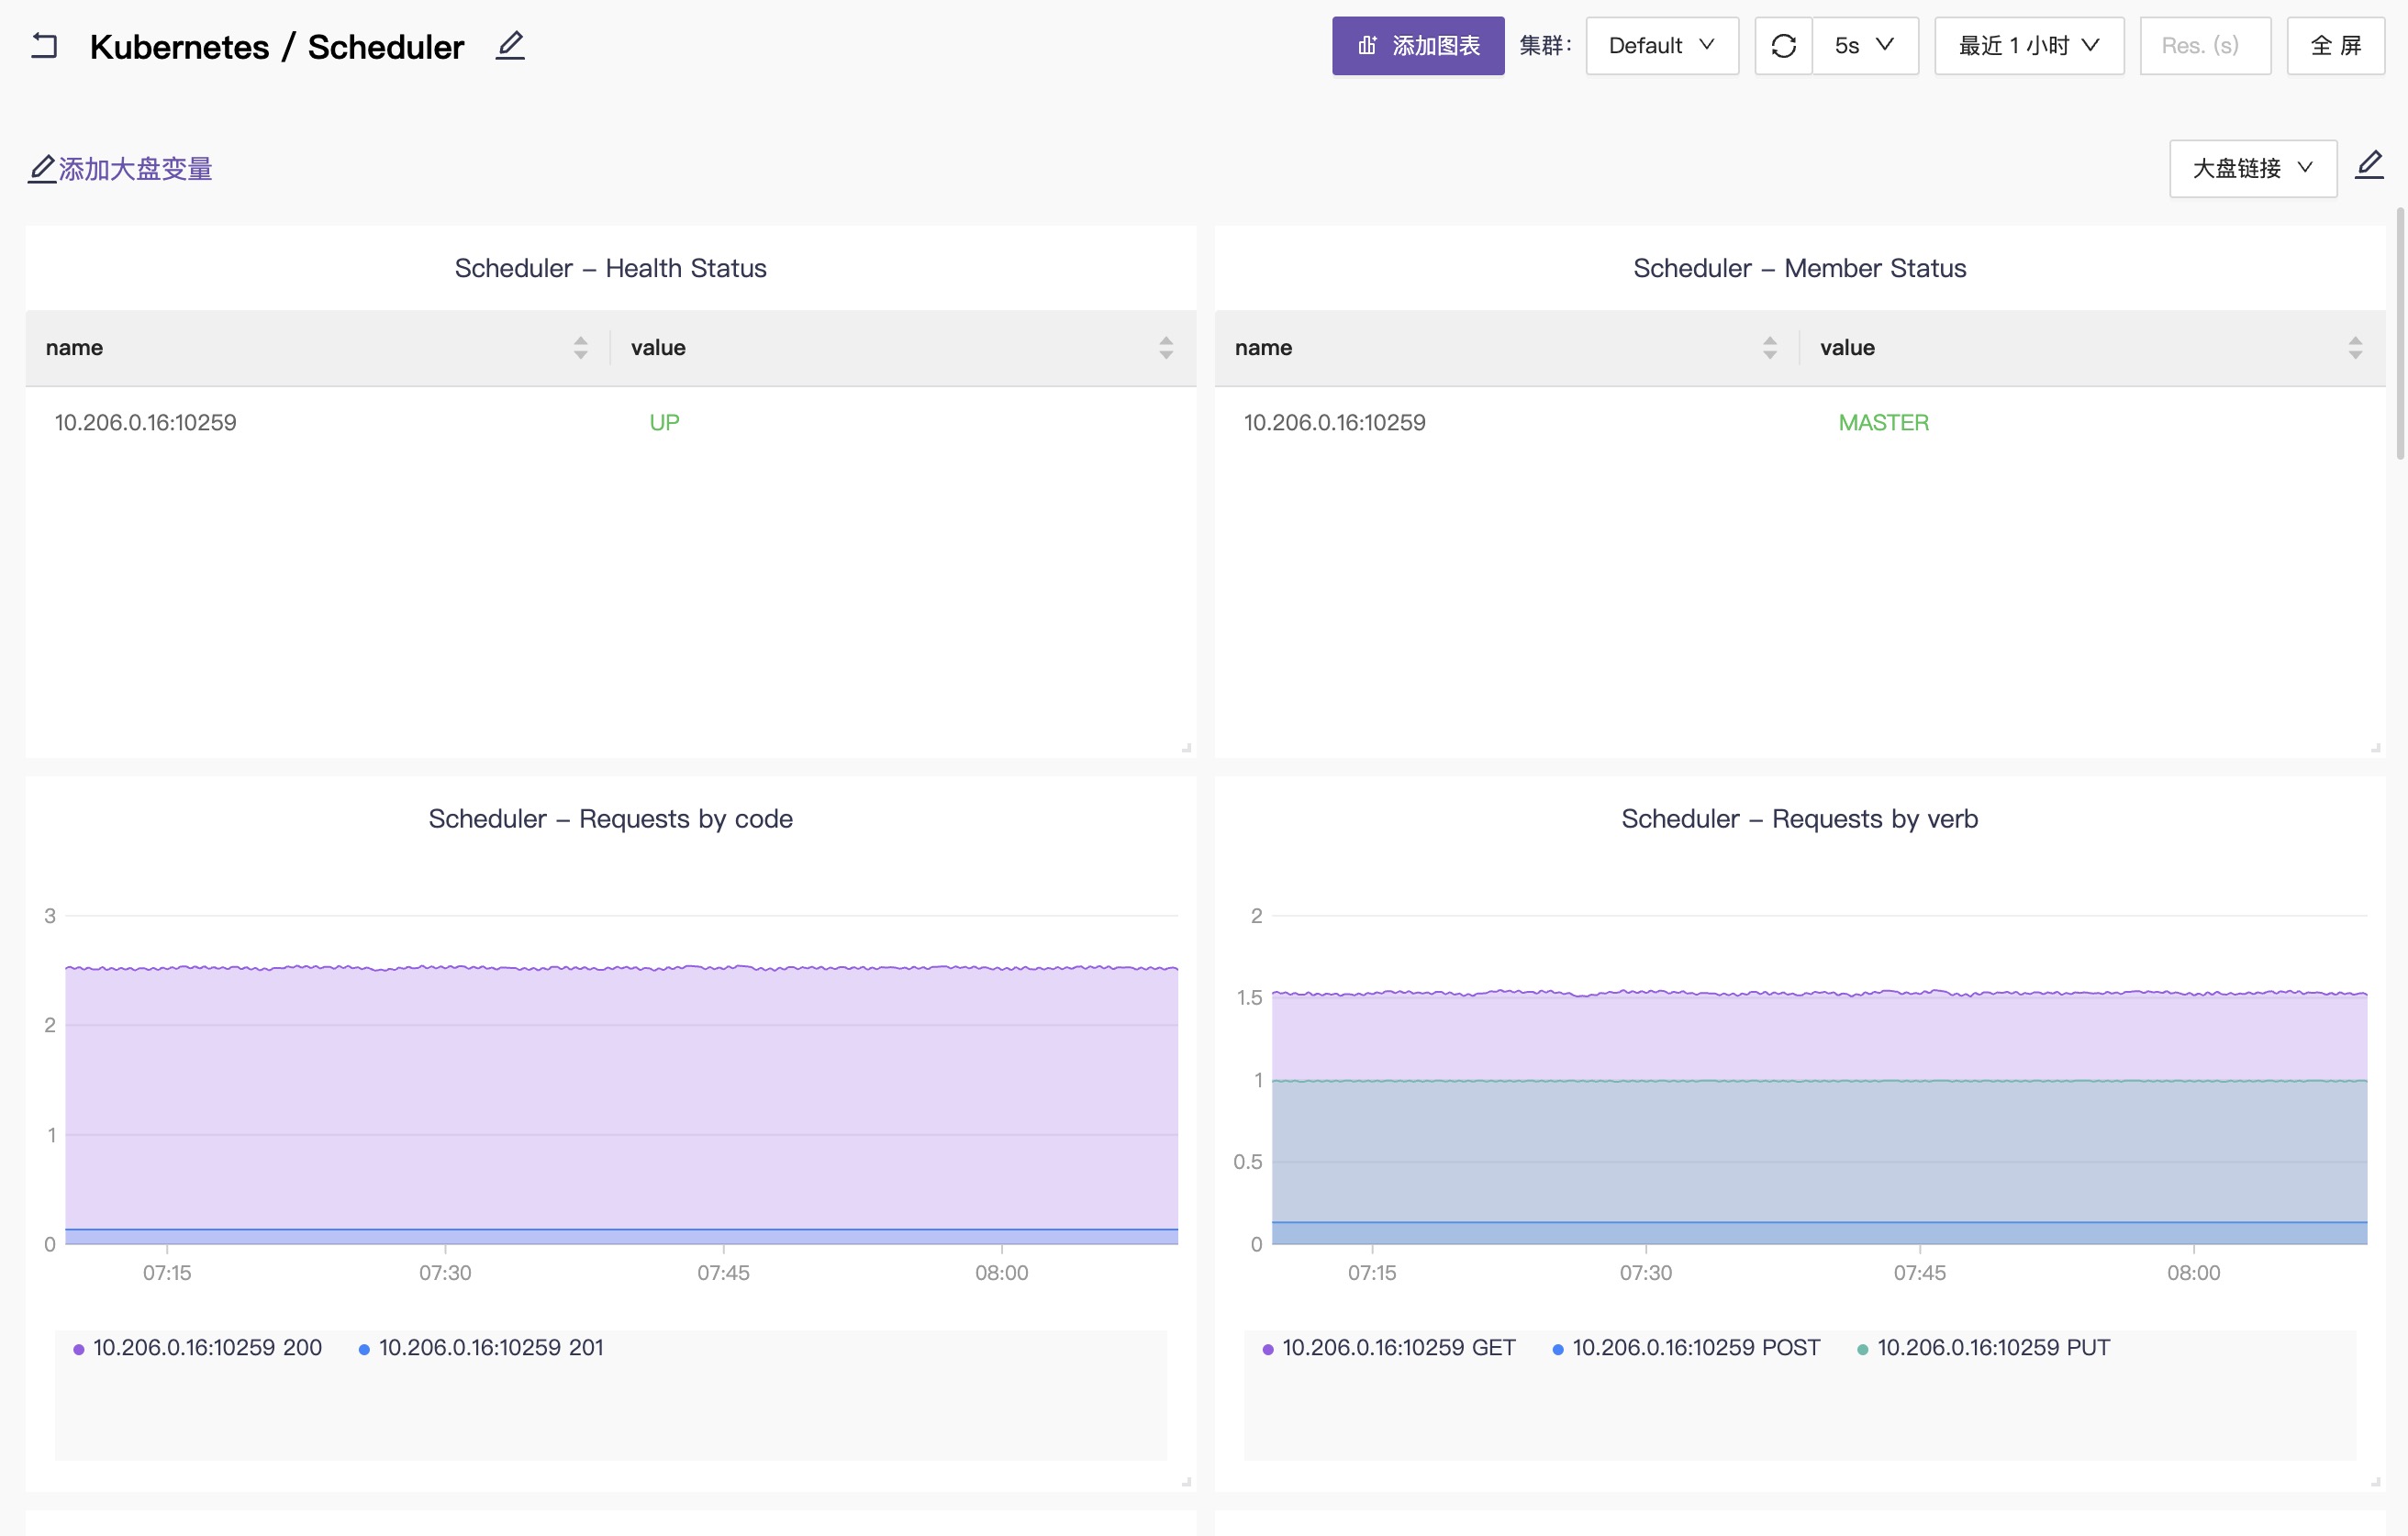Click the 添加图表 add chart button

pos(1417,46)
